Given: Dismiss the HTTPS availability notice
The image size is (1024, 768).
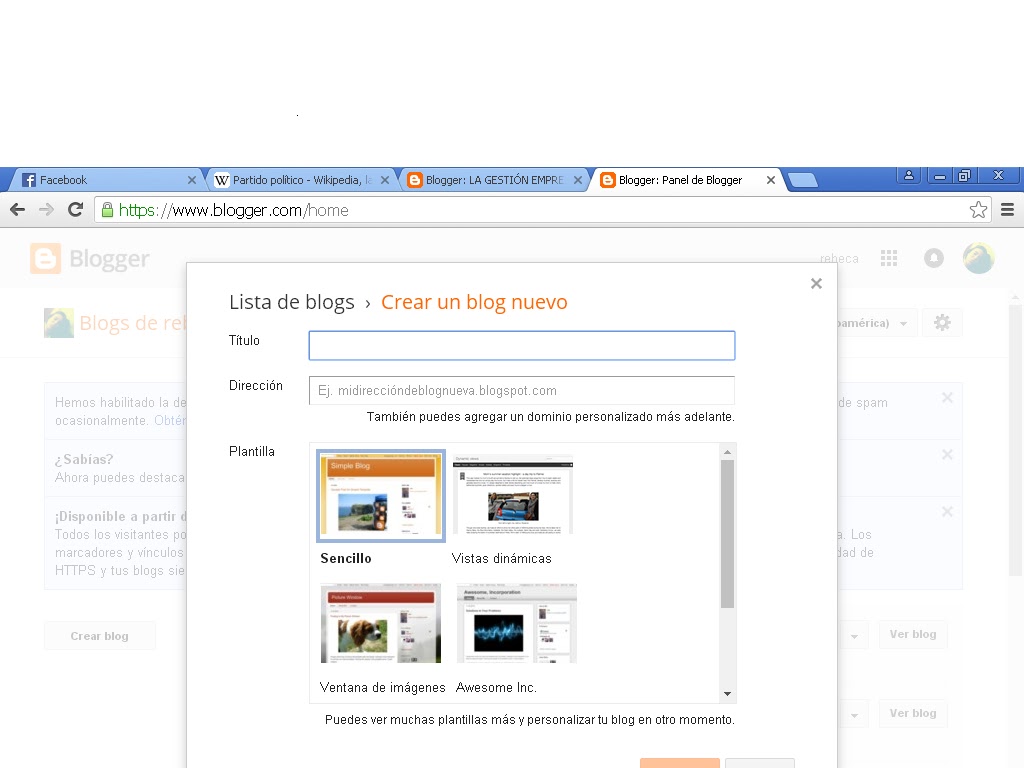Looking at the screenshot, I should click(x=947, y=512).
